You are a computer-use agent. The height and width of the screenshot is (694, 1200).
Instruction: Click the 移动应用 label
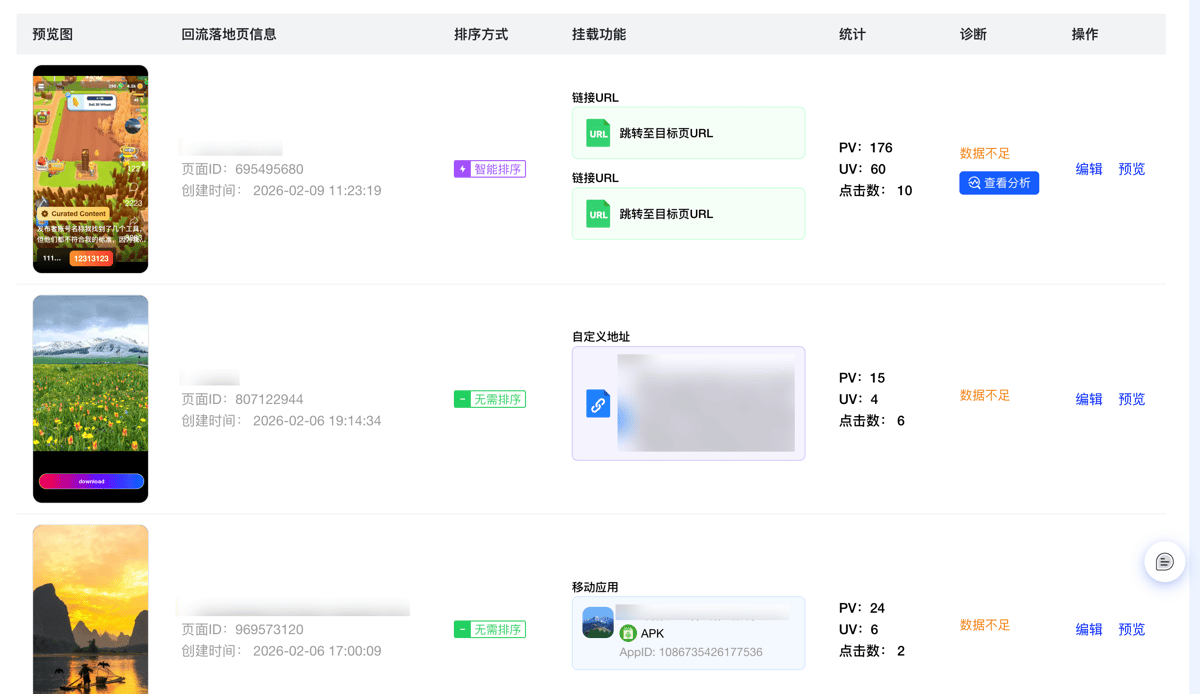pos(595,586)
